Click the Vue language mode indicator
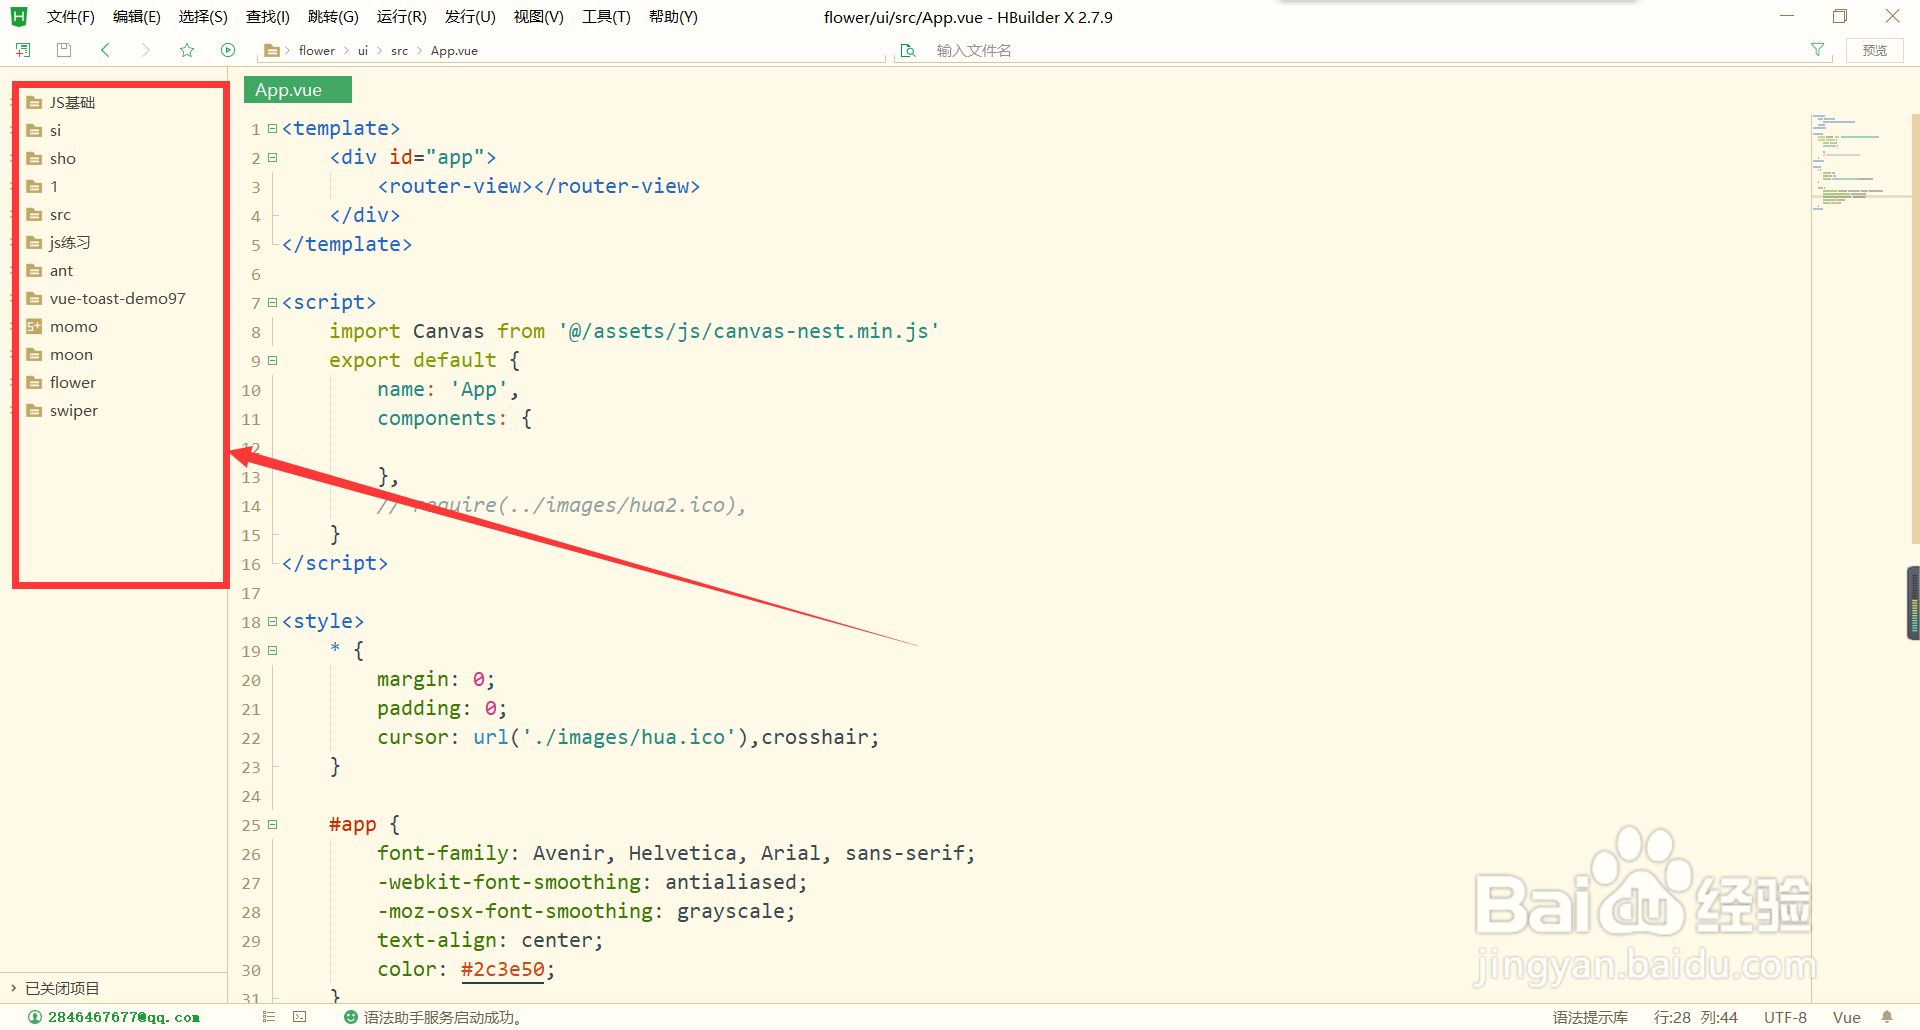 (x=1846, y=1017)
